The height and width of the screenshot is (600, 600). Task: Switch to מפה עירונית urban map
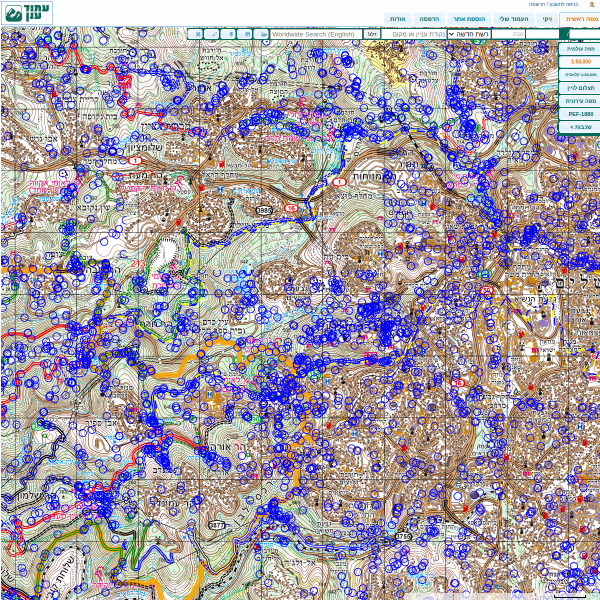[x=580, y=101]
